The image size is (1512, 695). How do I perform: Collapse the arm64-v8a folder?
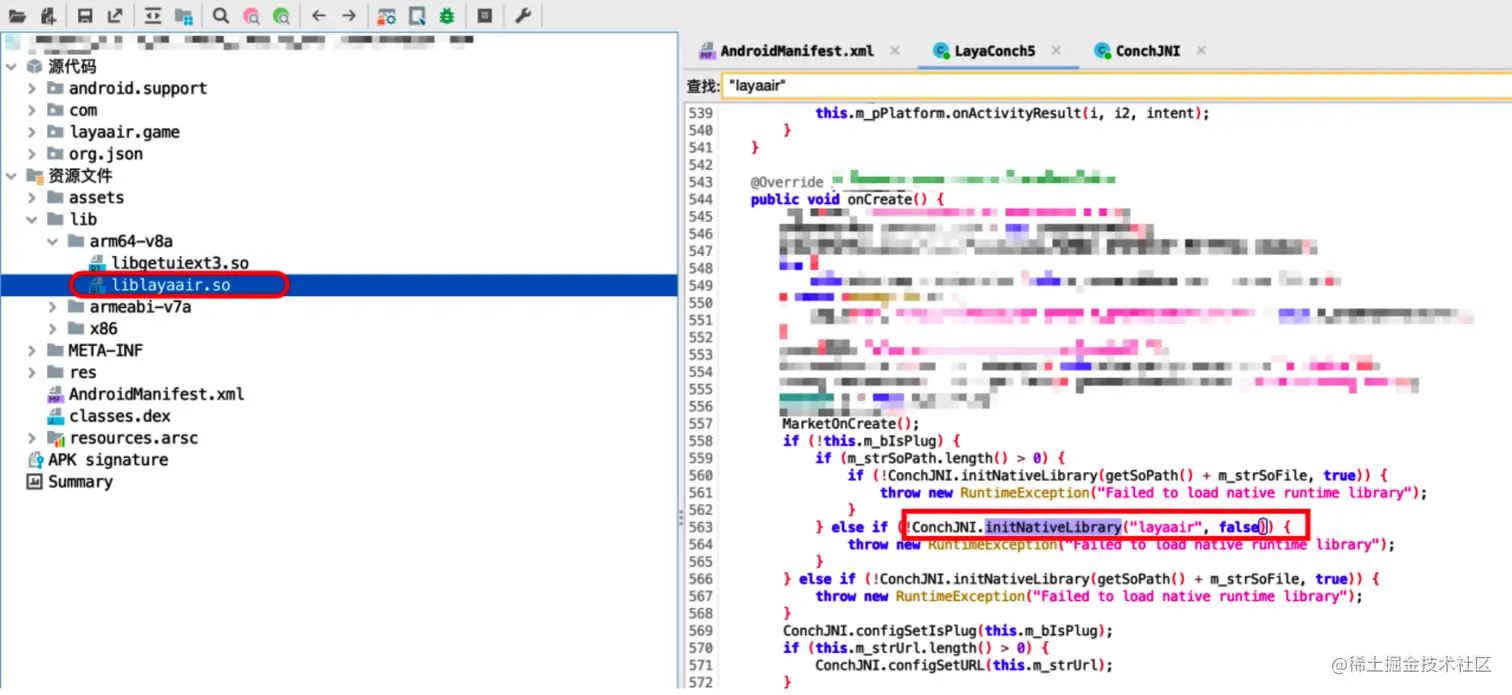53,241
